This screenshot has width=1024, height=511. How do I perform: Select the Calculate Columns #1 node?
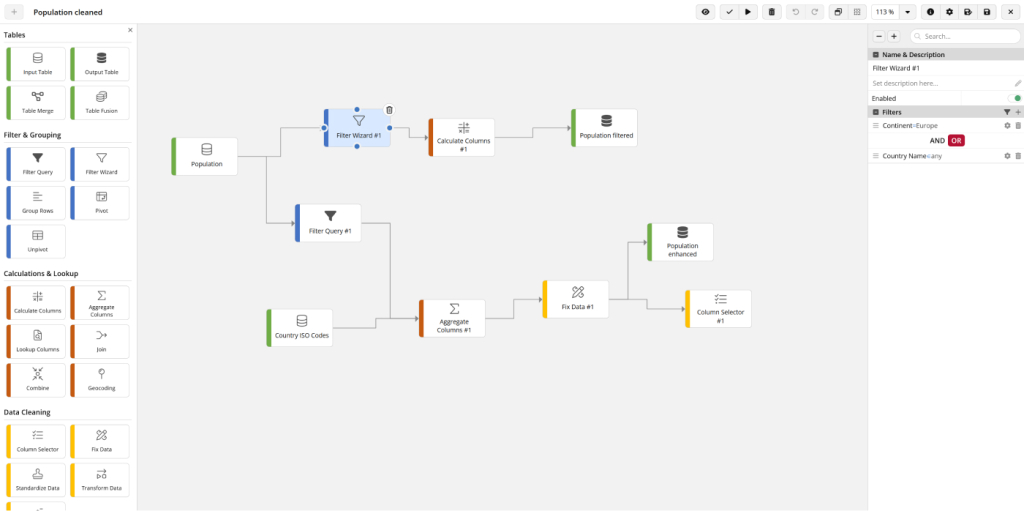[x=462, y=137]
